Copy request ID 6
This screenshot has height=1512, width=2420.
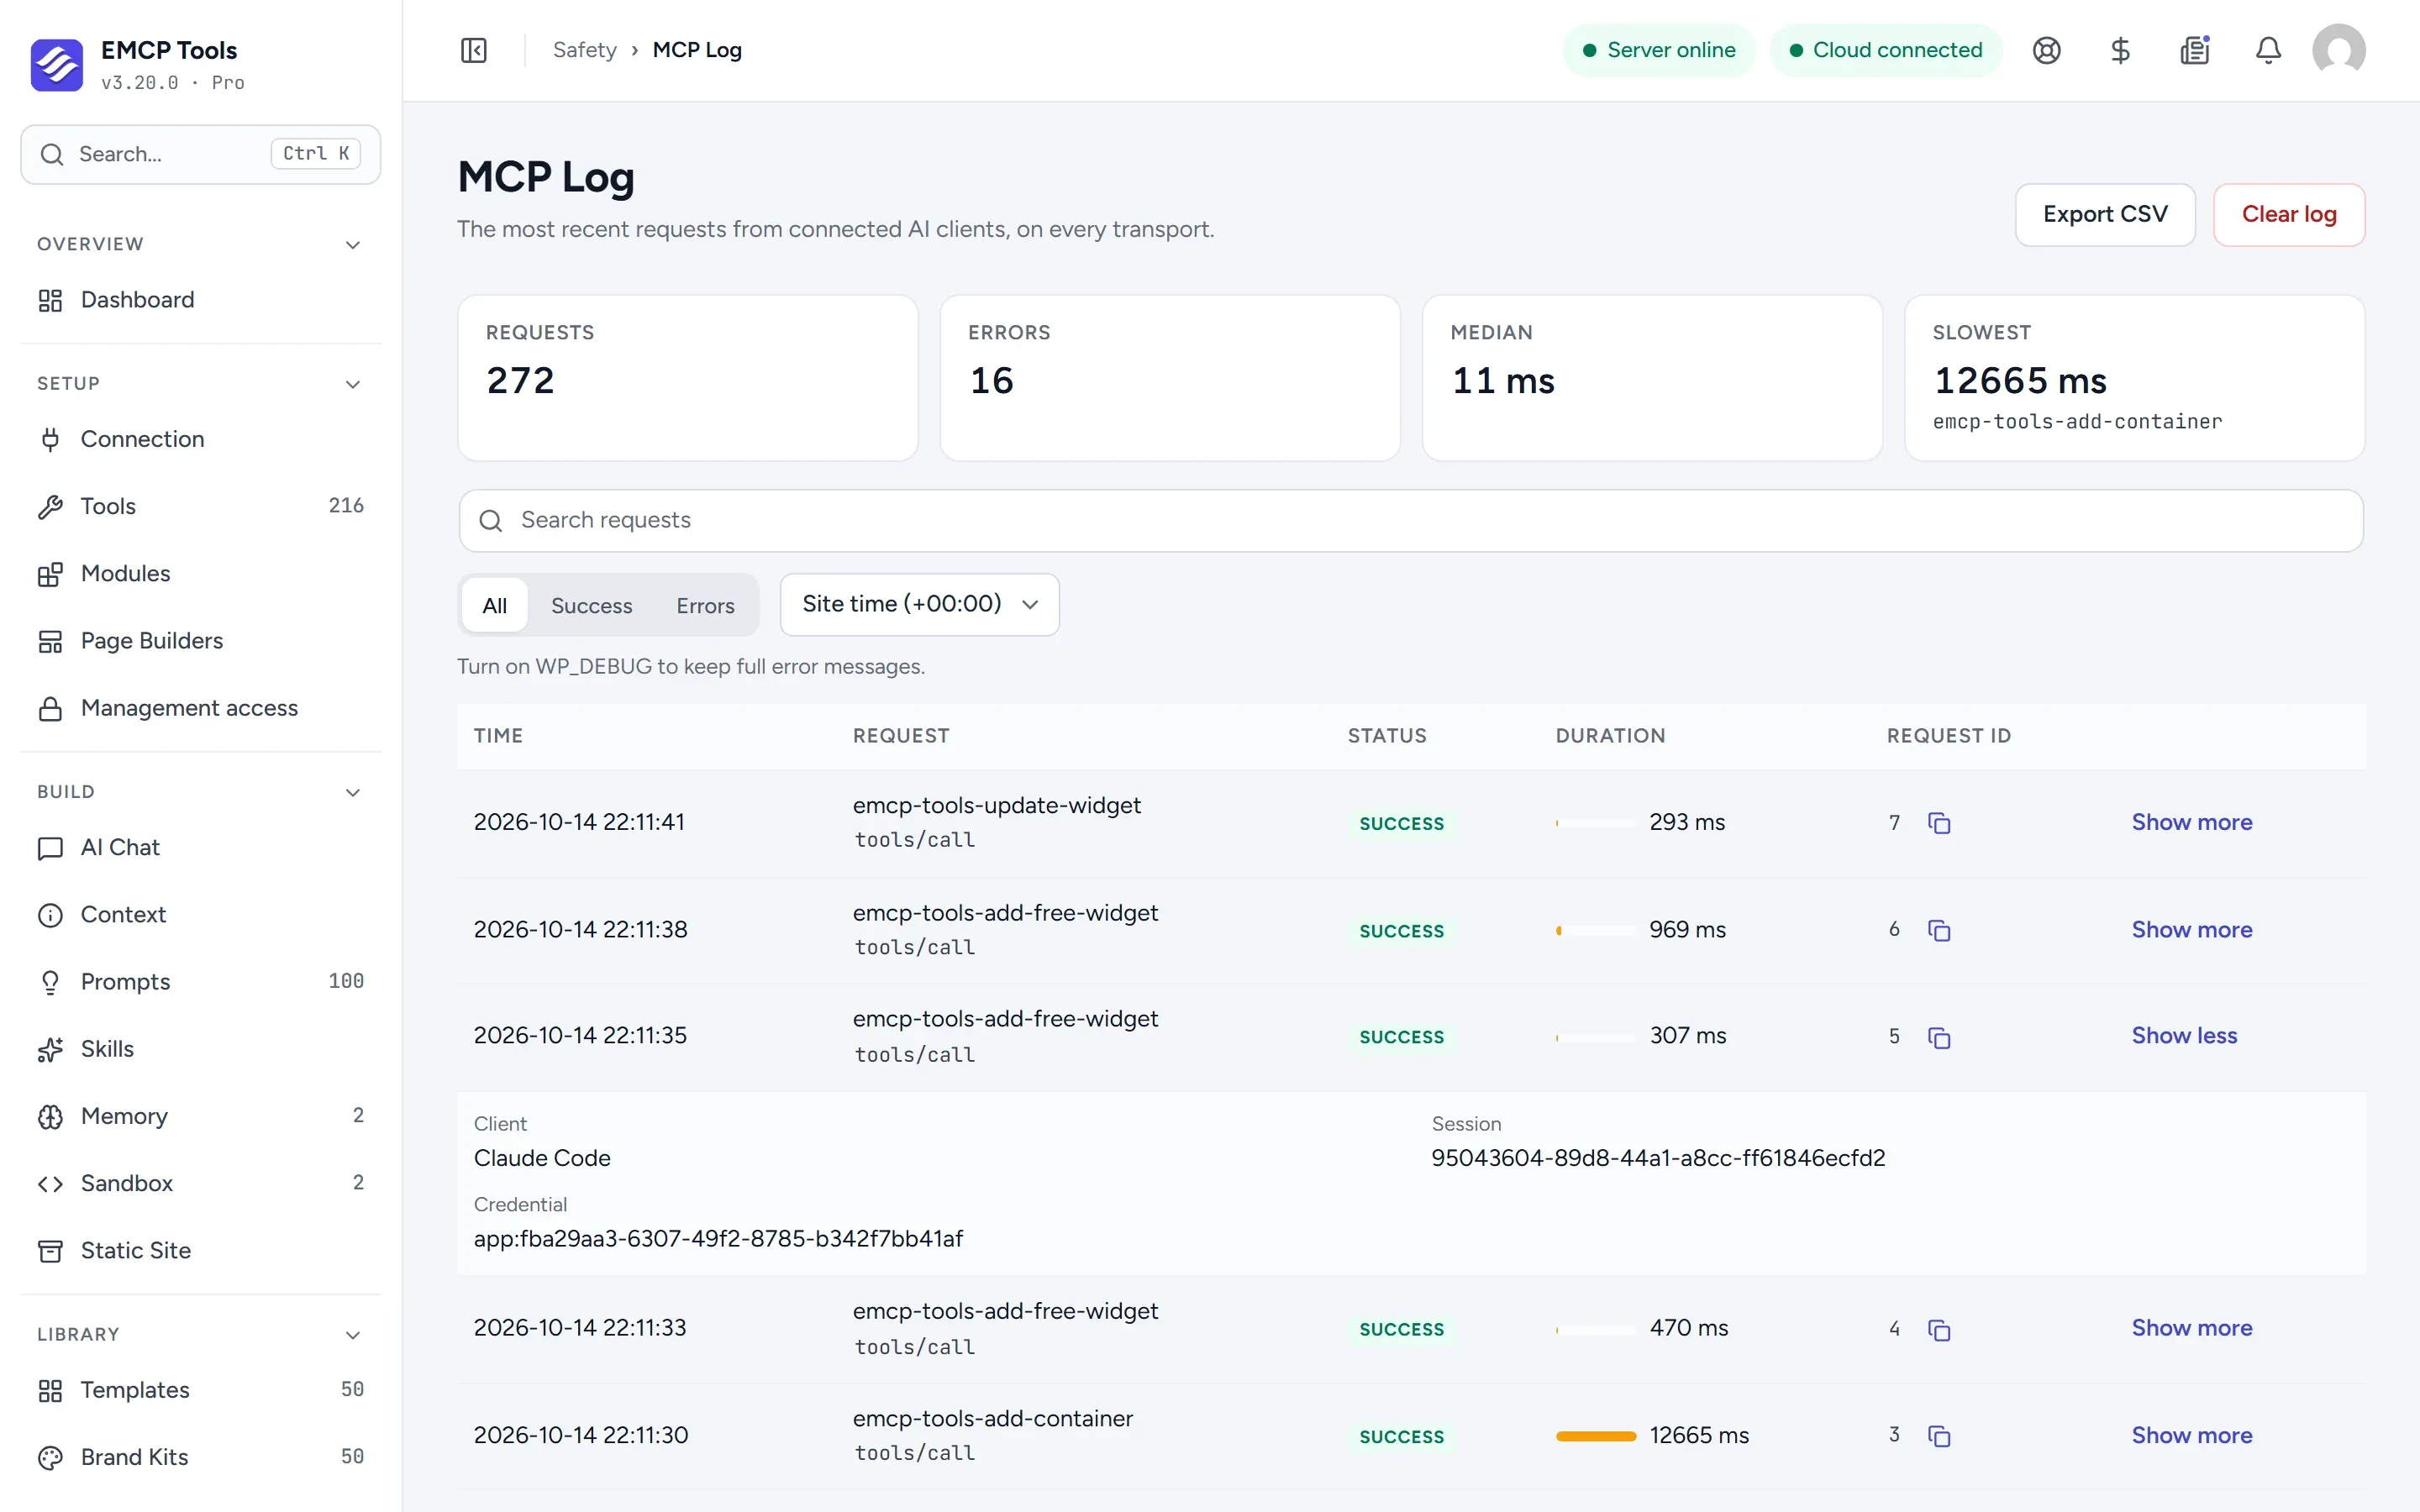[1939, 931]
